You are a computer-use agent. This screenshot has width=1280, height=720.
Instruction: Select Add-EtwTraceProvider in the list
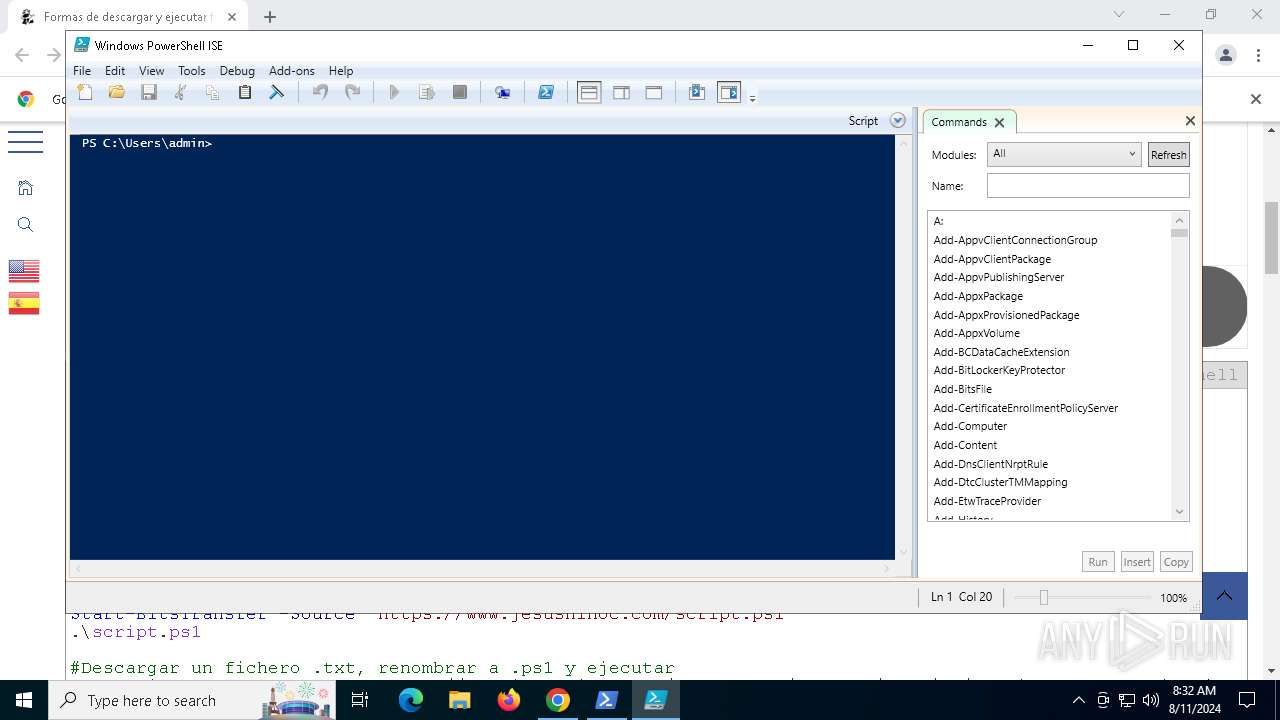pyautogui.click(x=1050, y=501)
